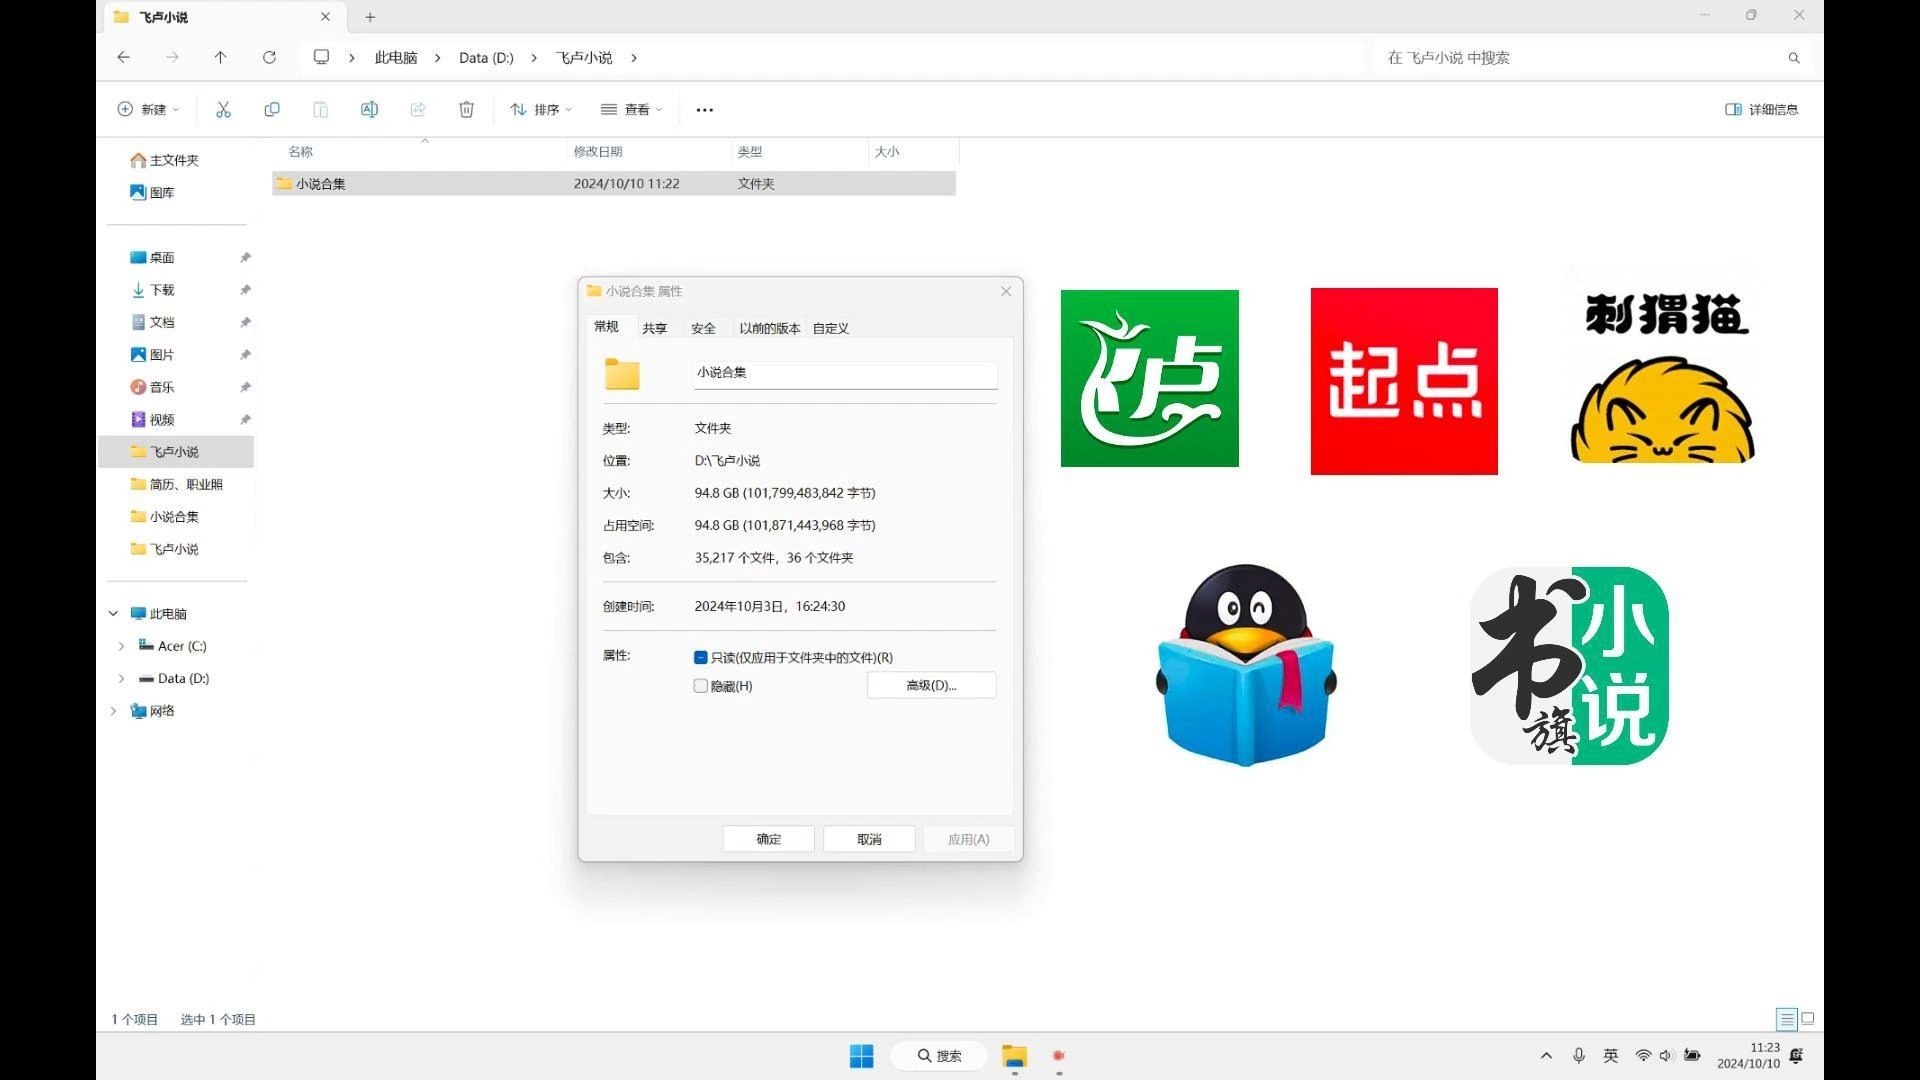Expand the Acer (C:) drive node

pos(122,646)
